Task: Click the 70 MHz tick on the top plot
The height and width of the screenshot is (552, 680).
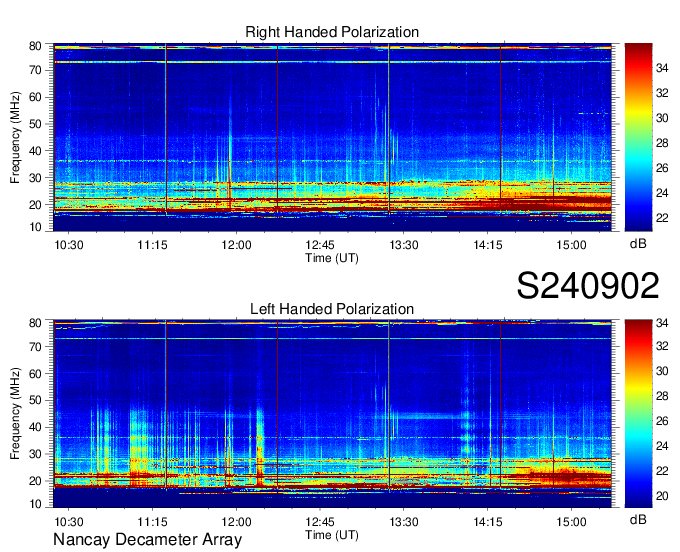Action: (36, 70)
